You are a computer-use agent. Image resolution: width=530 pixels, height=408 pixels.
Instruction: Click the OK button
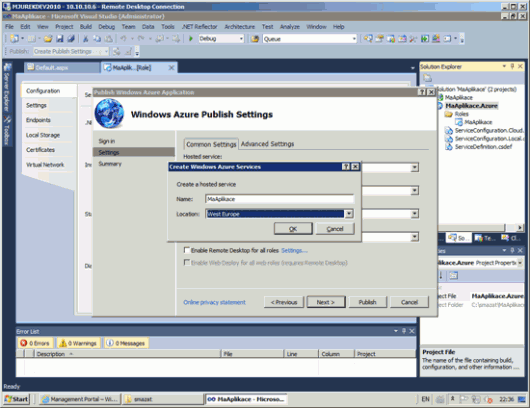coord(293,229)
